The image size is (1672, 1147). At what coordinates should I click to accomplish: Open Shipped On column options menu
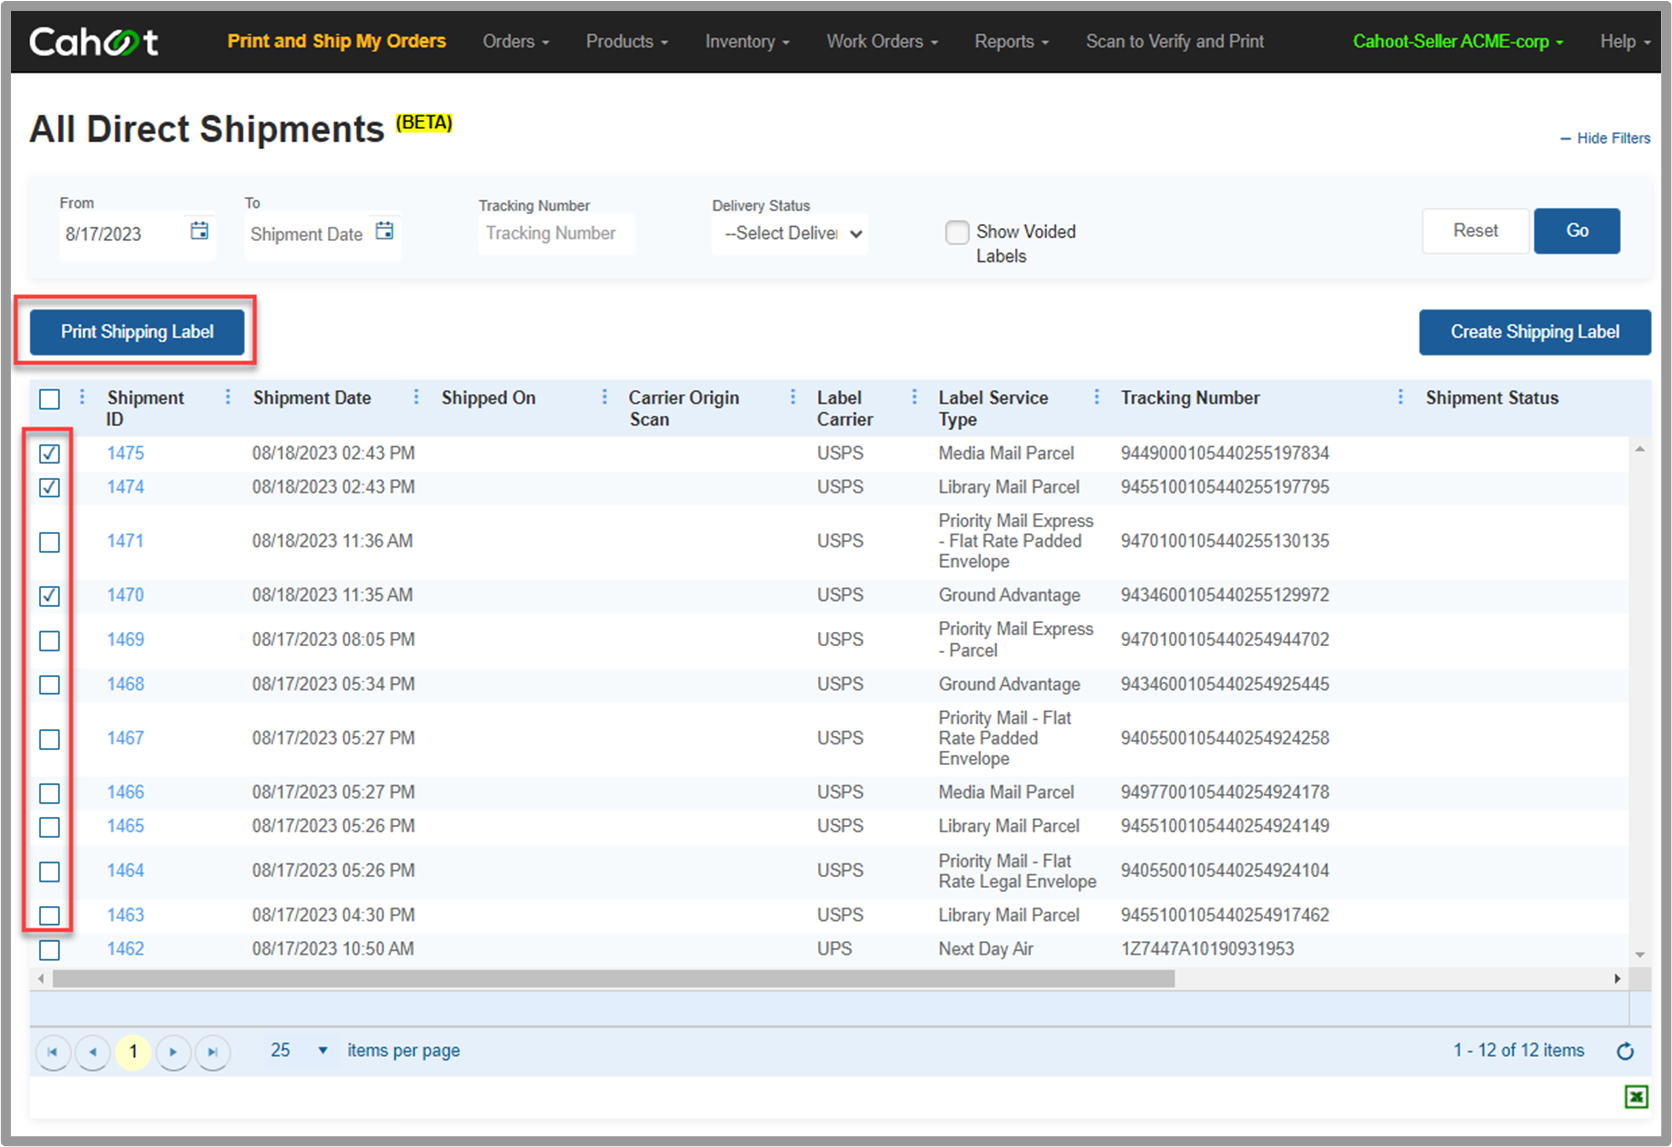604,397
